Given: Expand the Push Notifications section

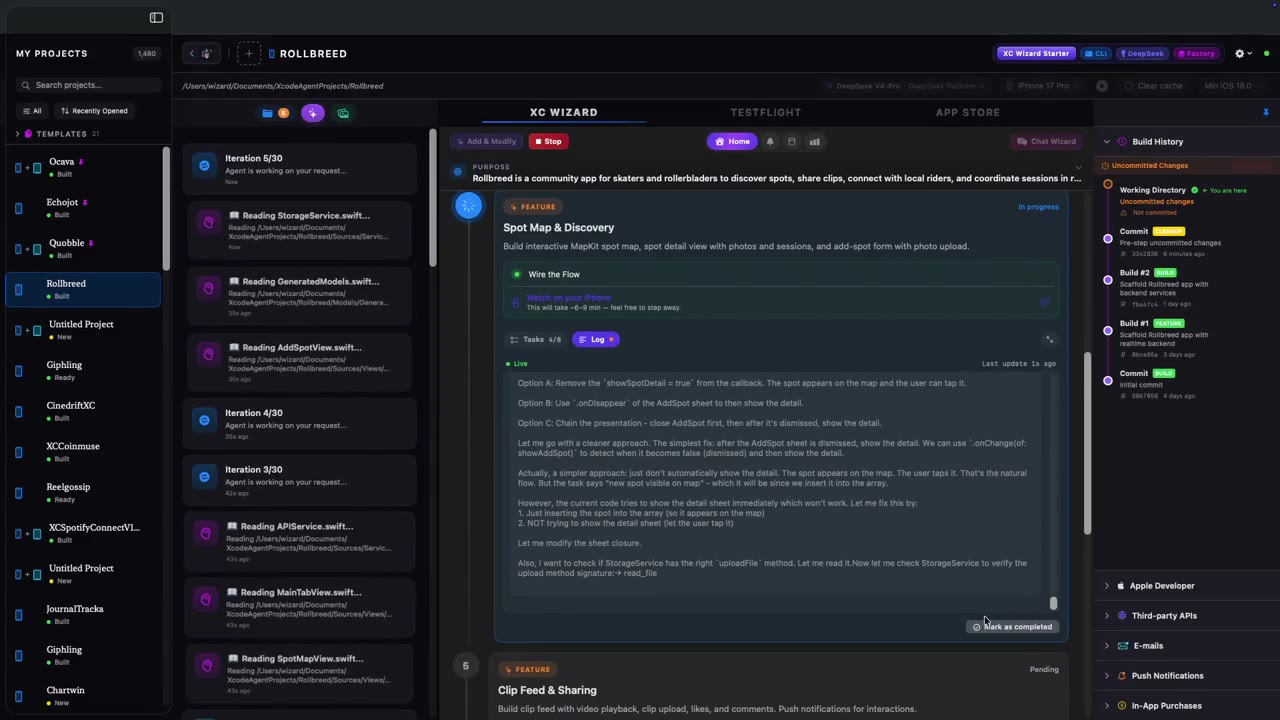Looking at the screenshot, I should coord(1107,676).
